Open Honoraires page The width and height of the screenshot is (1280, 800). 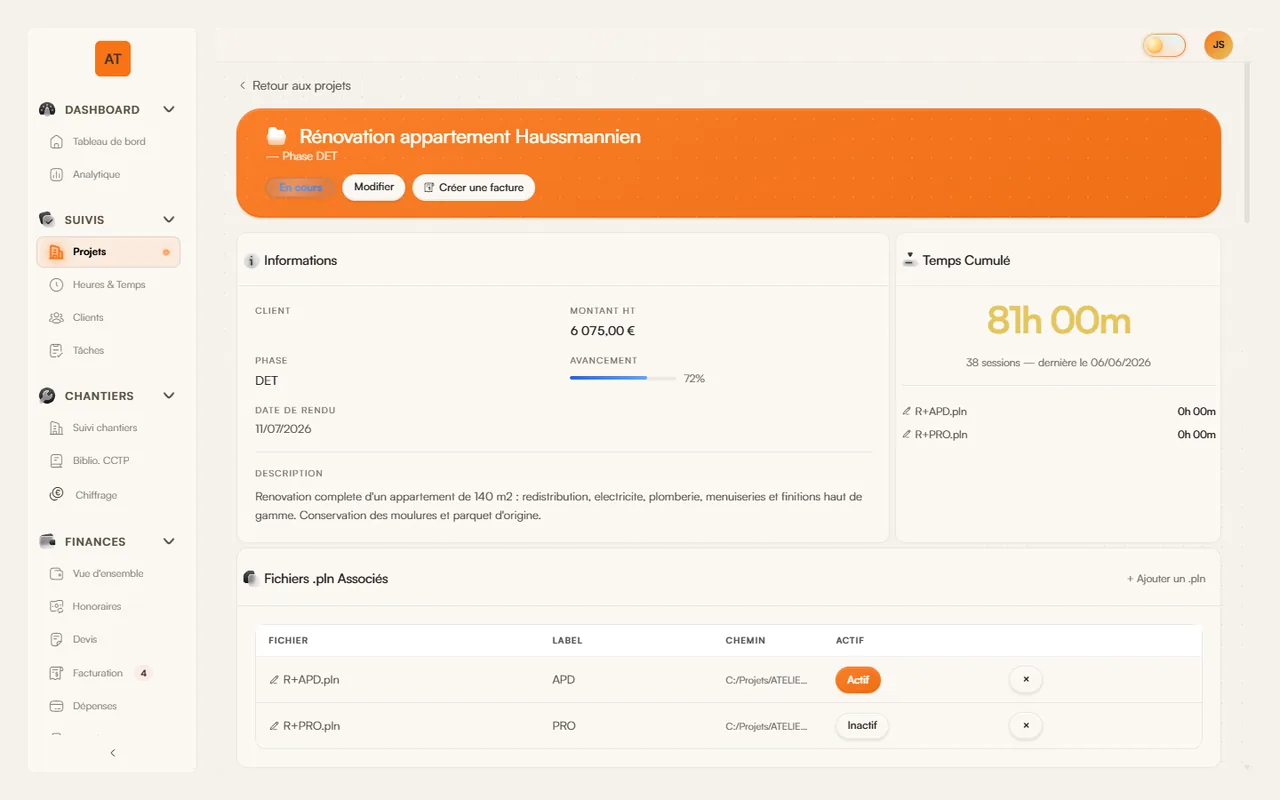tap(97, 607)
